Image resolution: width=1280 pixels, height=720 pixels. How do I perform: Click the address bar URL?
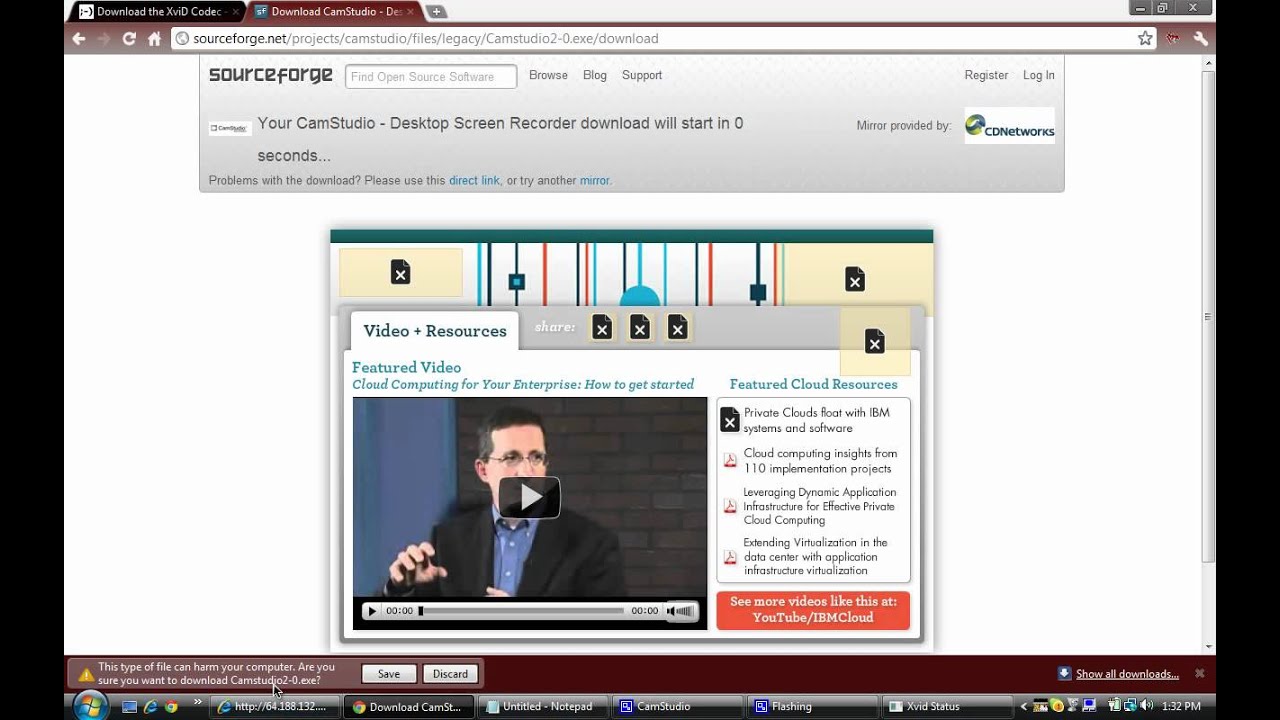[x=425, y=39]
